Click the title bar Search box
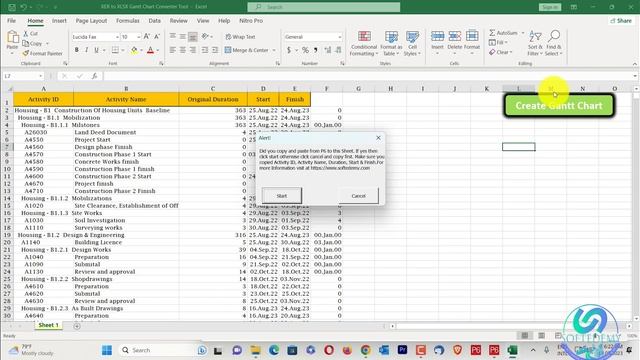 point(324,7)
